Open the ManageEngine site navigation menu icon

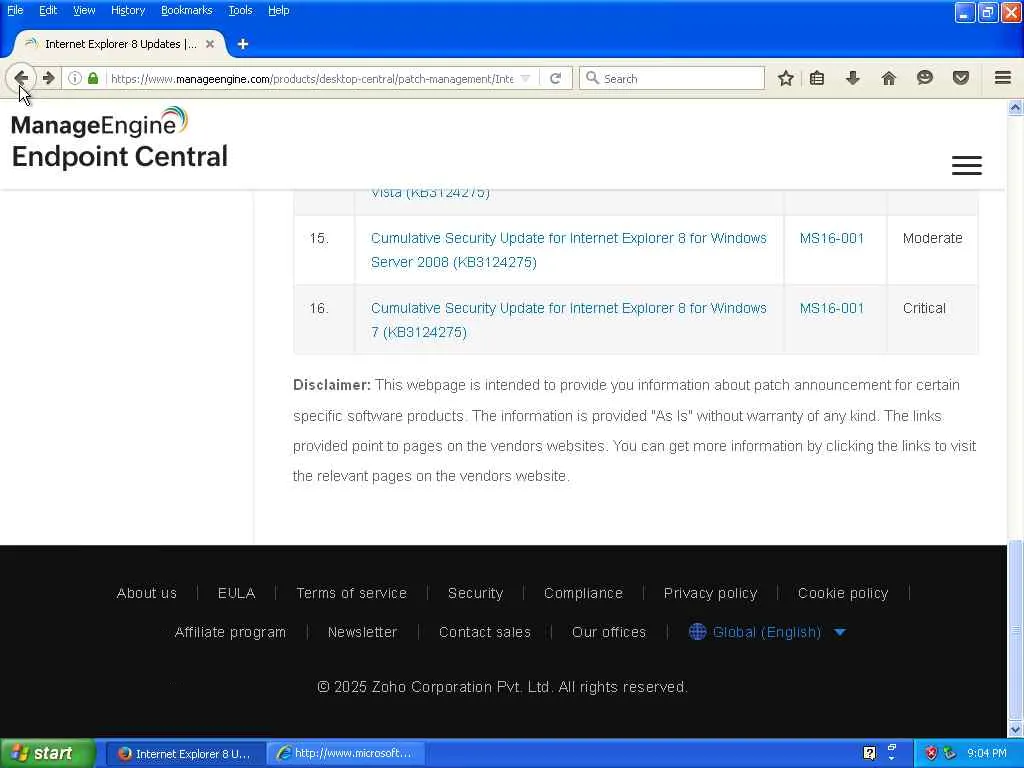tap(967, 165)
